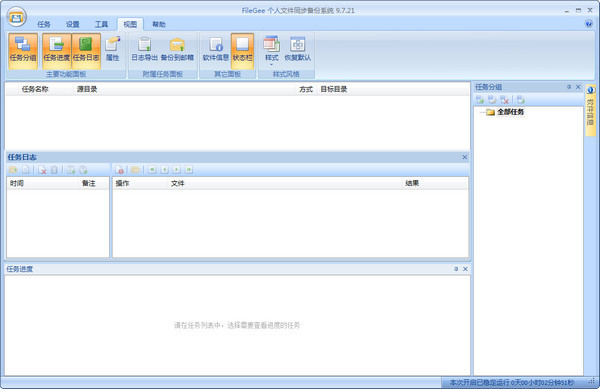This screenshot has height=389, width=600.
Task: Toggle the 属性 panel ribbon button
Action: point(112,50)
